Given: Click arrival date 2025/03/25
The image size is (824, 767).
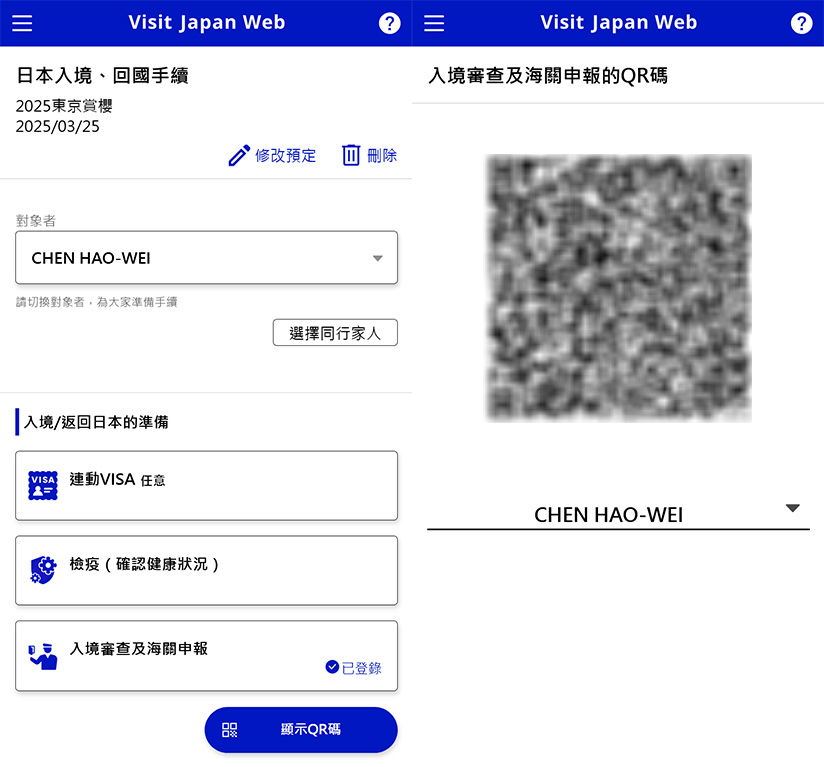Looking at the screenshot, I should pos(57,127).
